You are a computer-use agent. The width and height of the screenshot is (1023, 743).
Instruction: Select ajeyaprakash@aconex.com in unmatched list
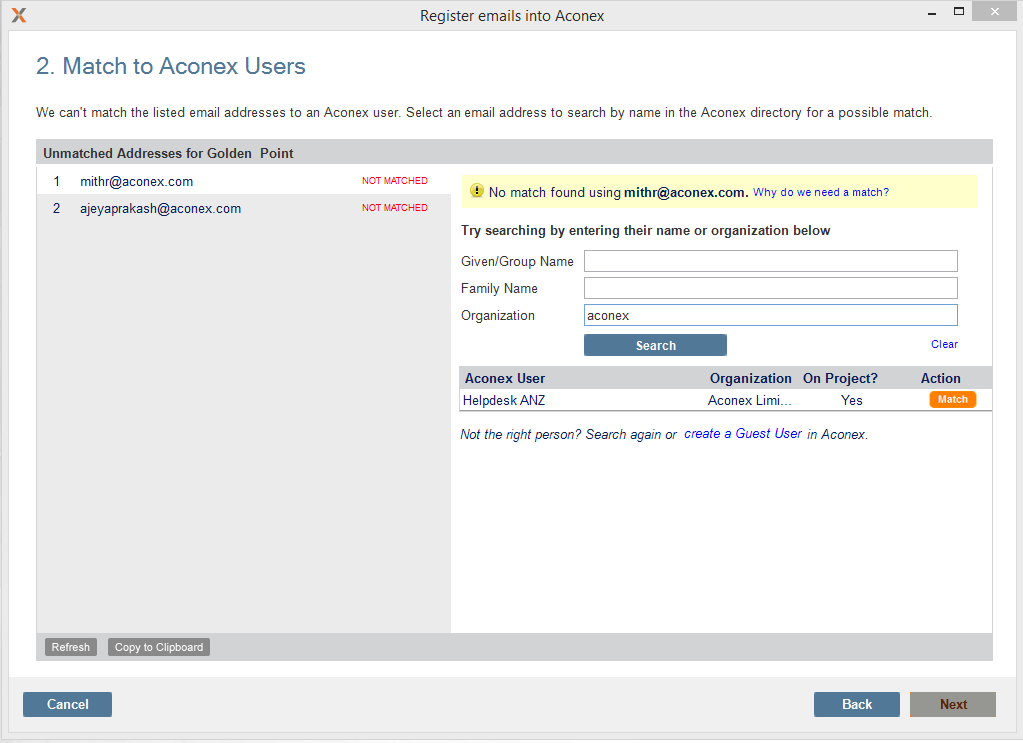pyautogui.click(x=160, y=209)
